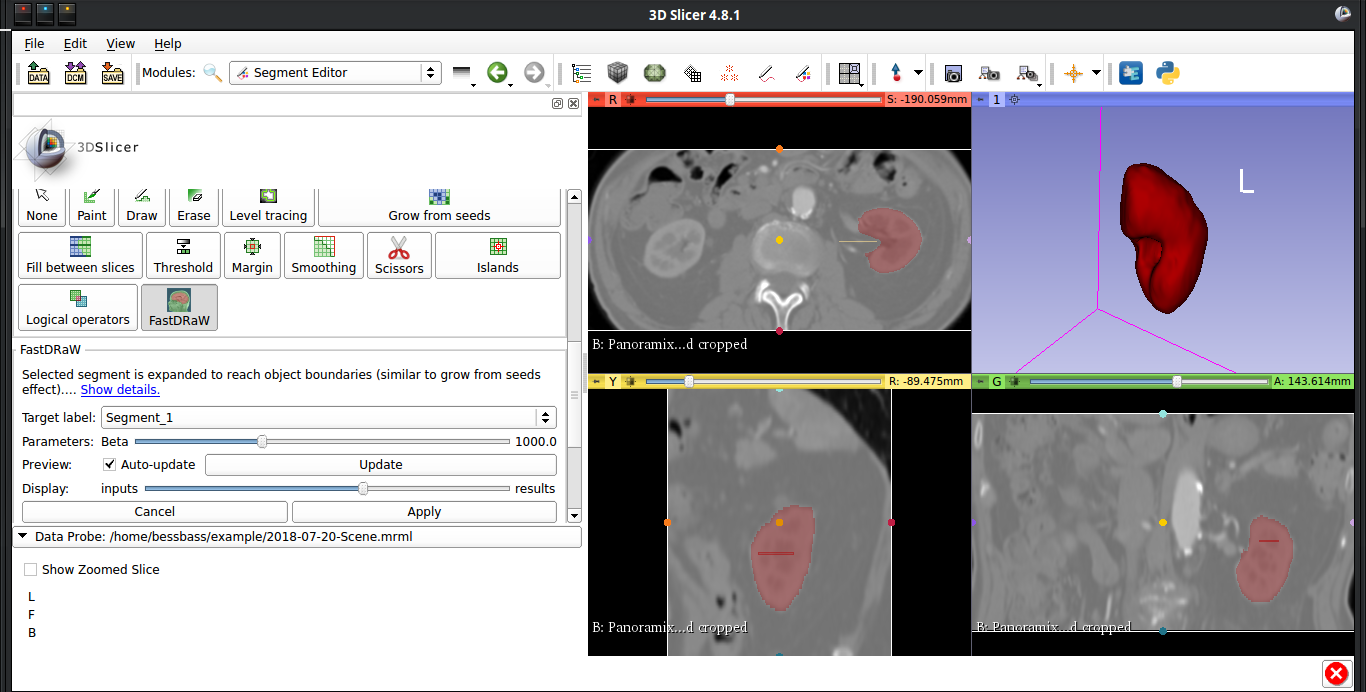
Task: Open the File menu
Action: tap(34, 43)
